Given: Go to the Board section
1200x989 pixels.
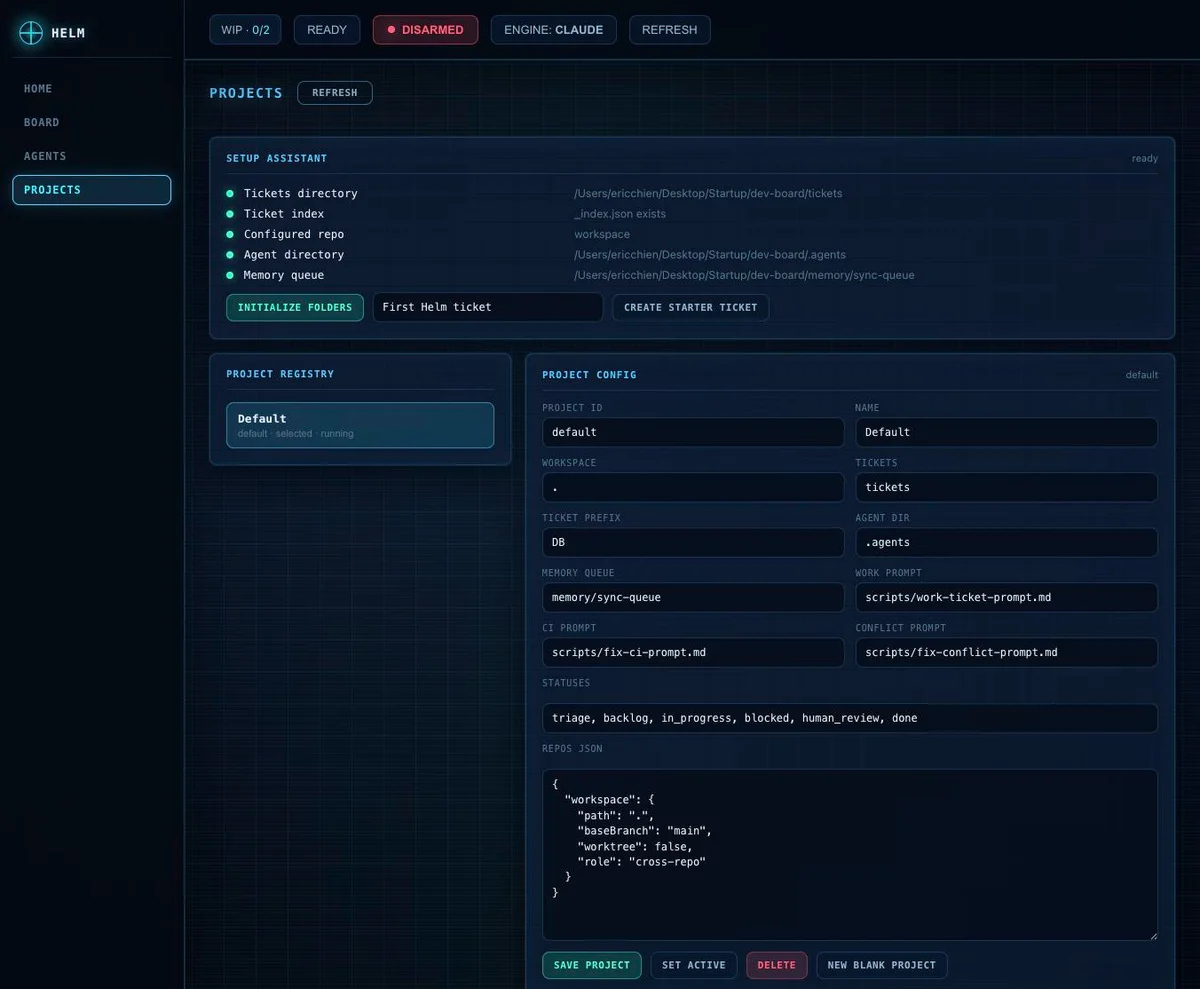Looking at the screenshot, I should click(x=92, y=123).
